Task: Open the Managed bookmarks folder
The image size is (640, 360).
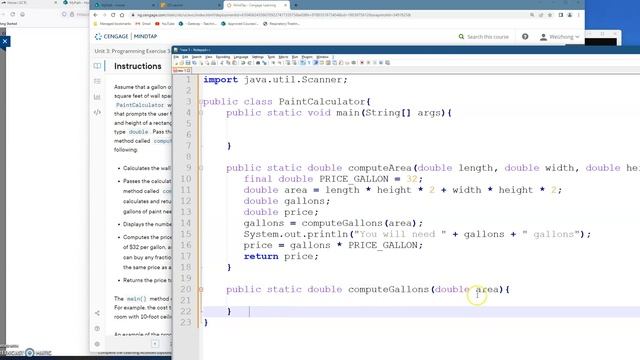Action: [x=112, y=24]
